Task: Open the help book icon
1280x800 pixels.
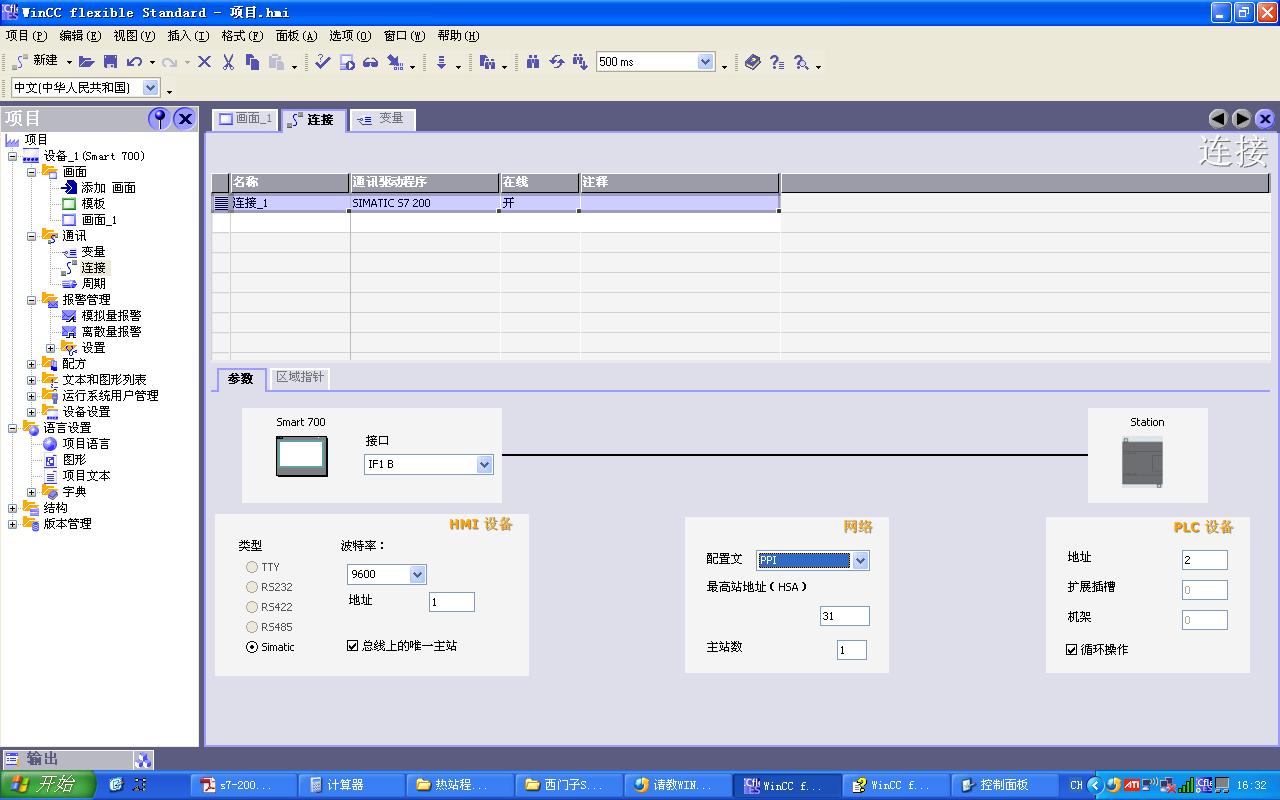Action: click(x=753, y=62)
